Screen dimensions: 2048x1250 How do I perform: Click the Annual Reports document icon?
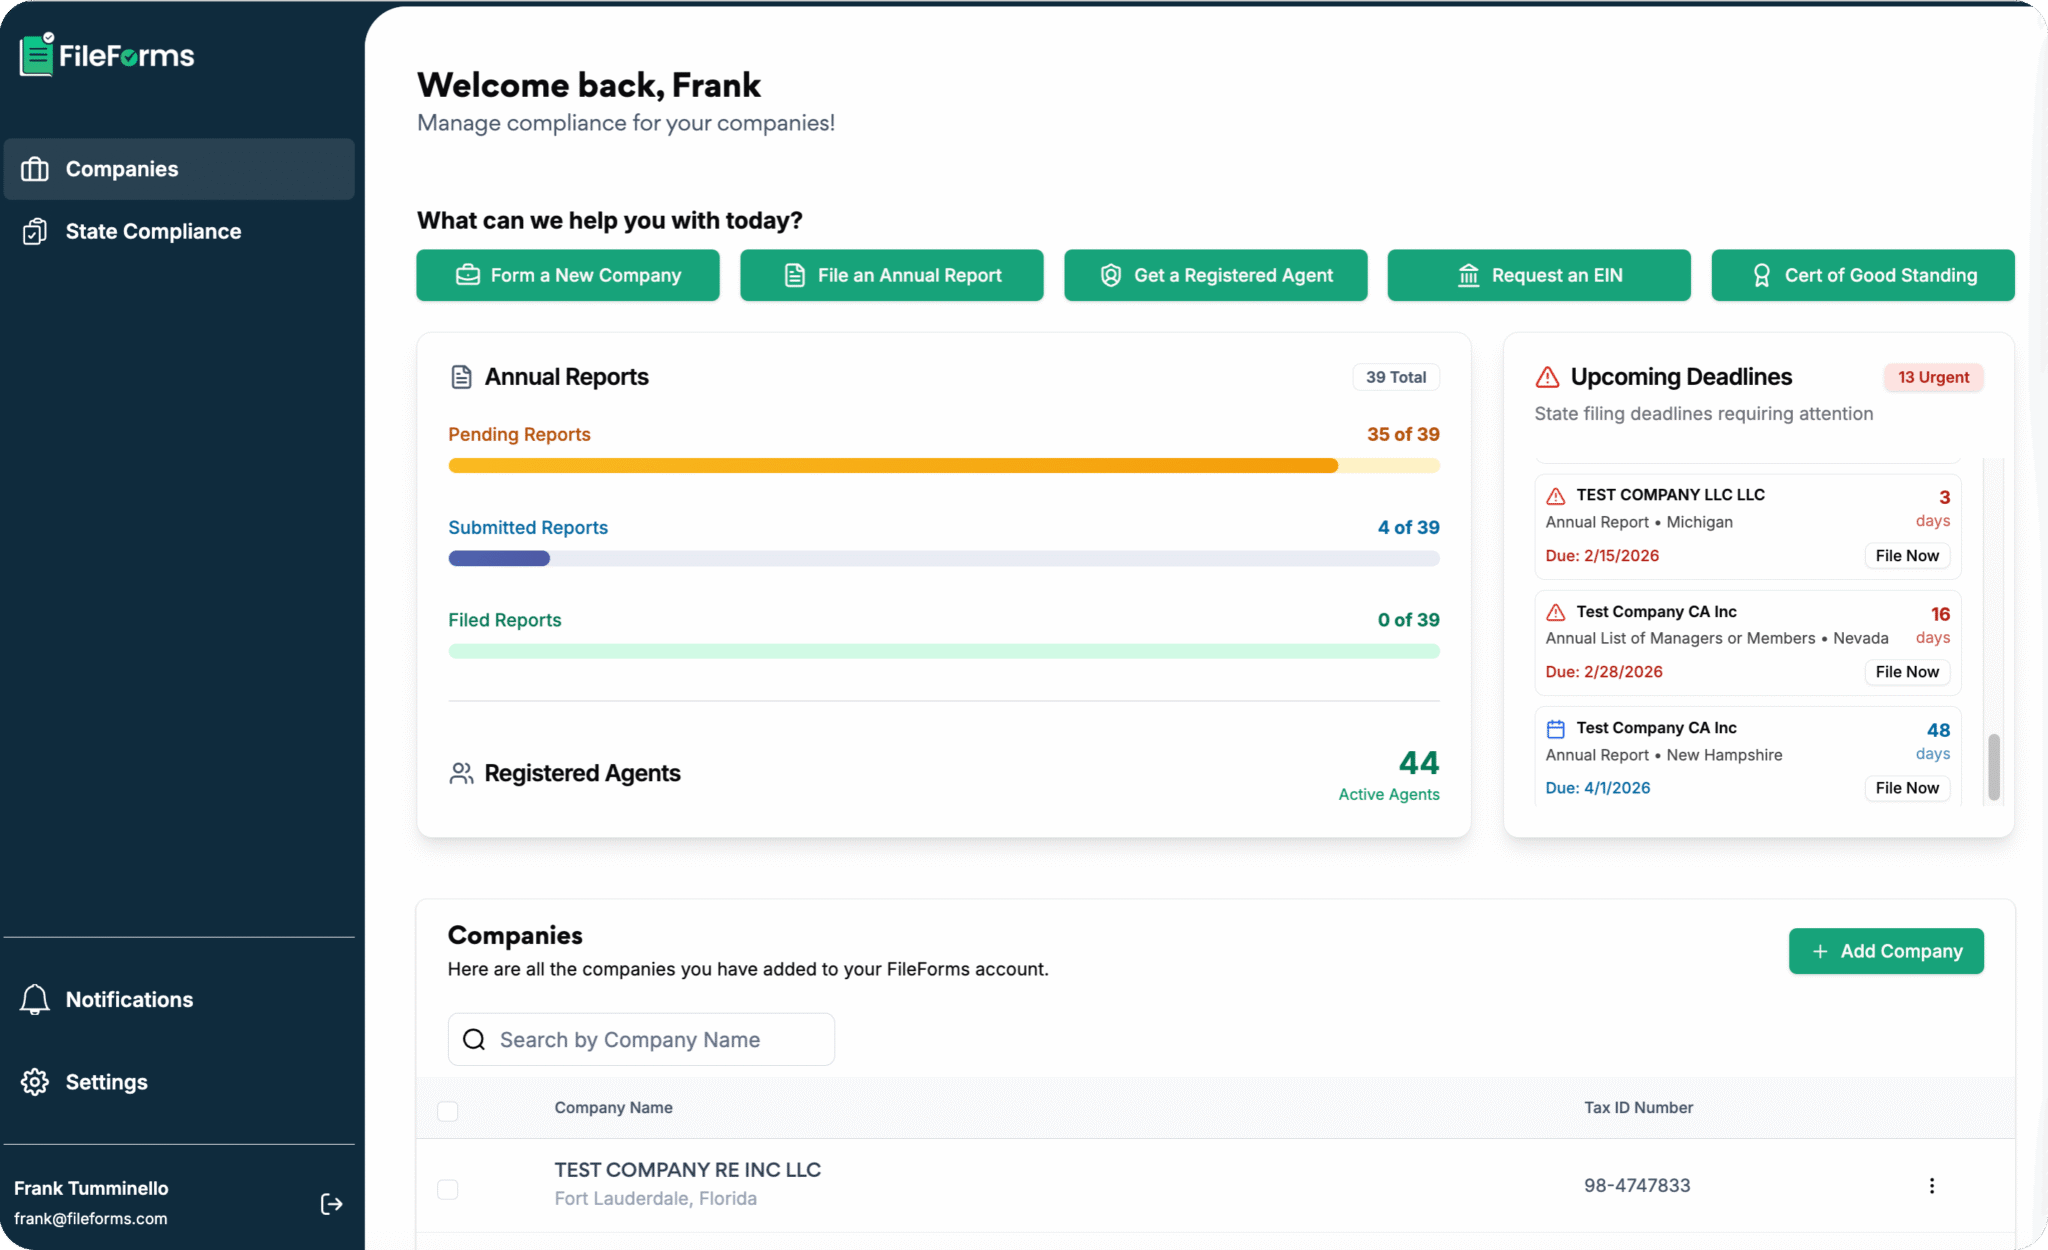tap(461, 376)
